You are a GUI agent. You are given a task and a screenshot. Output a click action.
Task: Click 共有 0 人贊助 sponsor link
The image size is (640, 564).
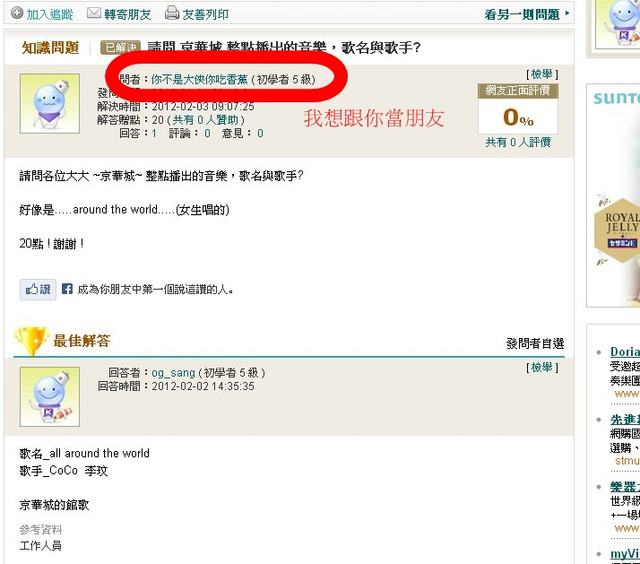[x=206, y=120]
